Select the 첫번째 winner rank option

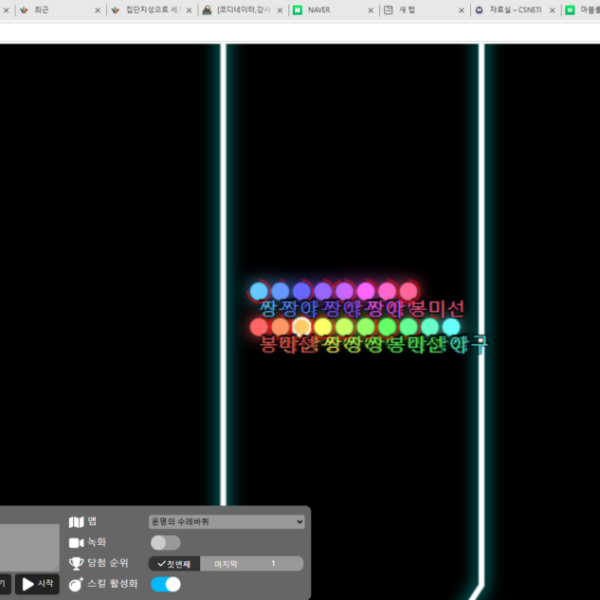click(175, 563)
